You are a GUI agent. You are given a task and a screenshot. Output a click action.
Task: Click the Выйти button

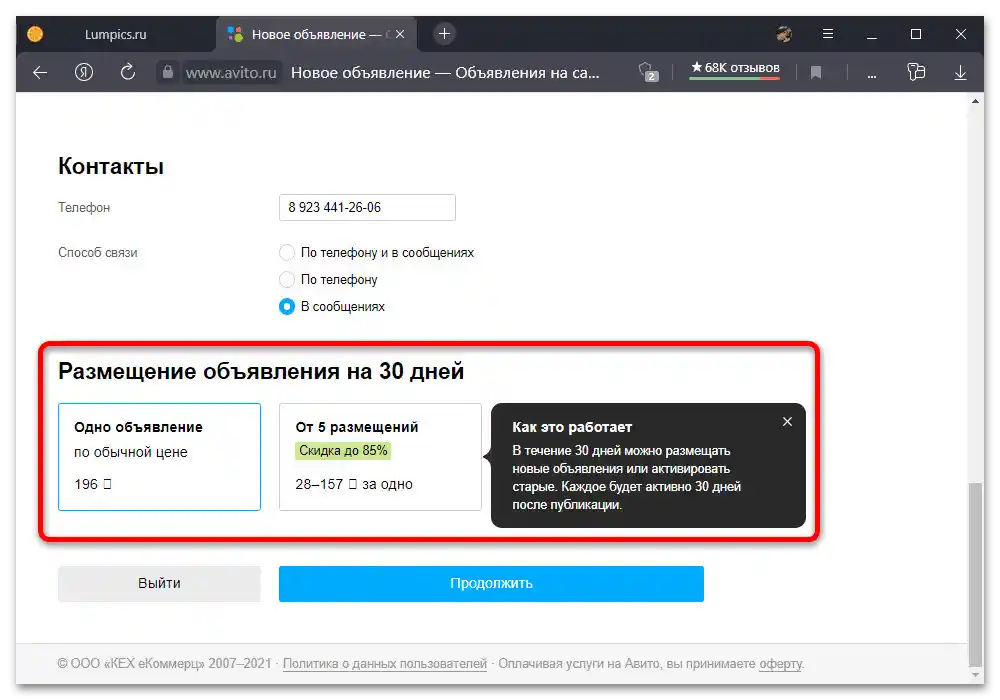tap(159, 583)
